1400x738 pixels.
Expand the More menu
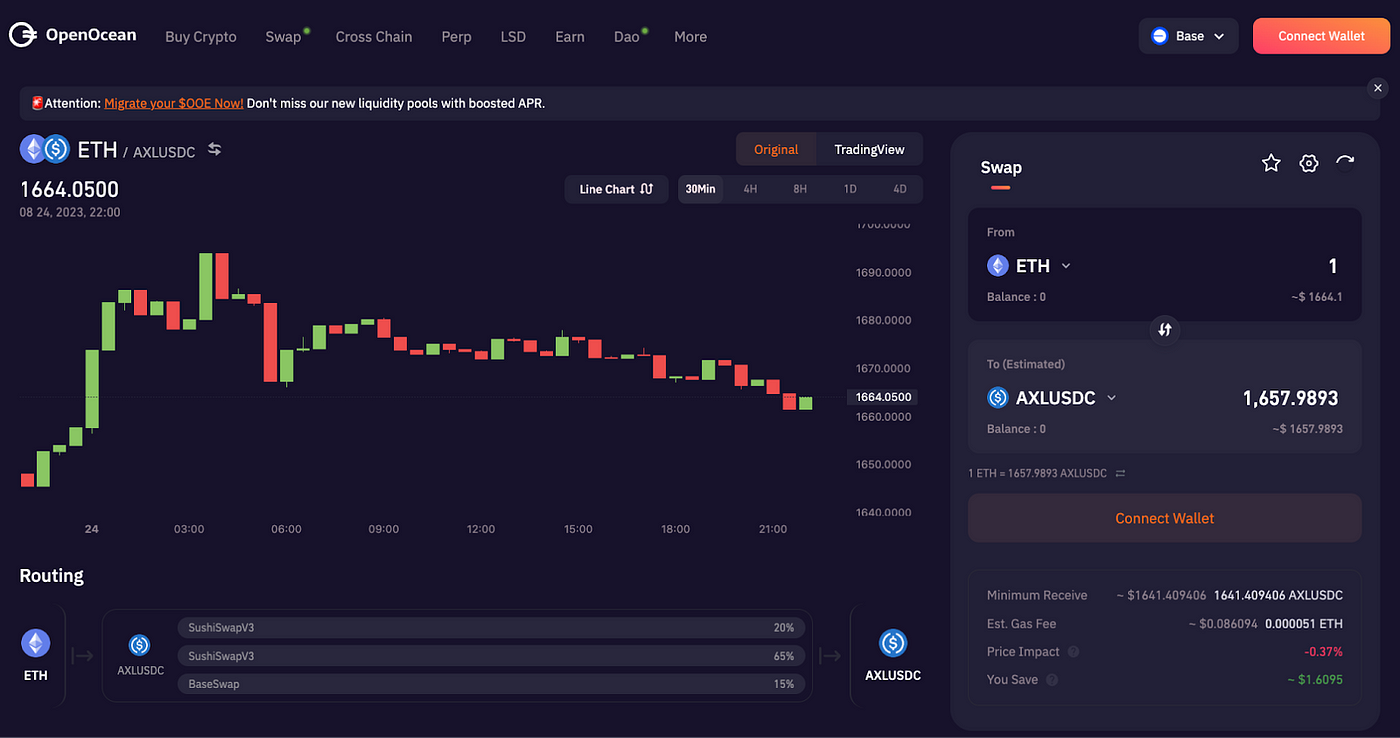click(690, 36)
